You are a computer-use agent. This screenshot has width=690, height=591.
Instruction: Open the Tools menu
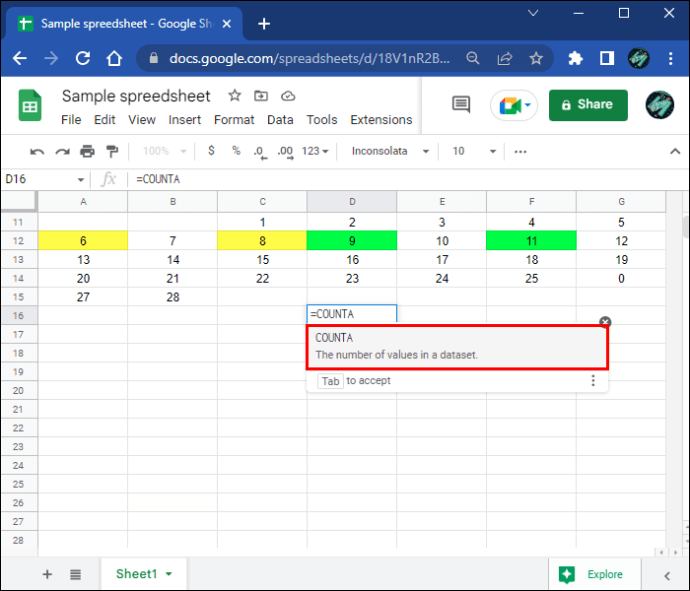[322, 120]
